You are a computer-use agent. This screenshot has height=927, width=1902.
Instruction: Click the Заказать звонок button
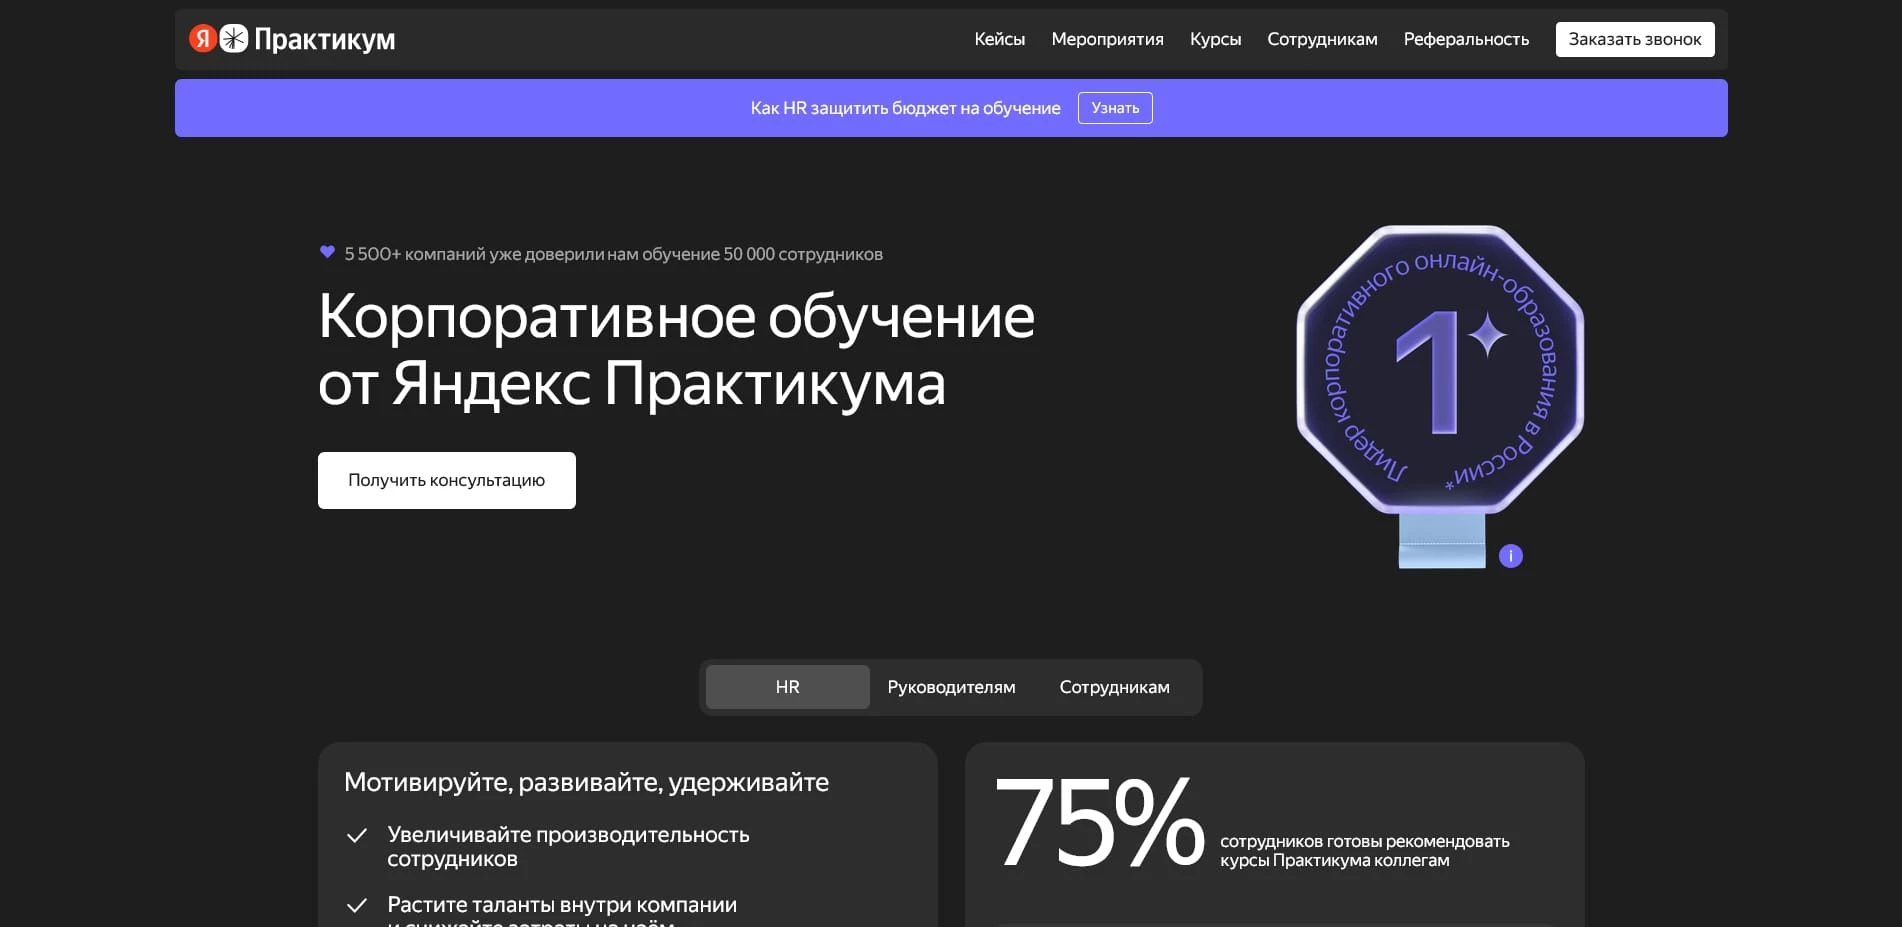tap(1634, 39)
